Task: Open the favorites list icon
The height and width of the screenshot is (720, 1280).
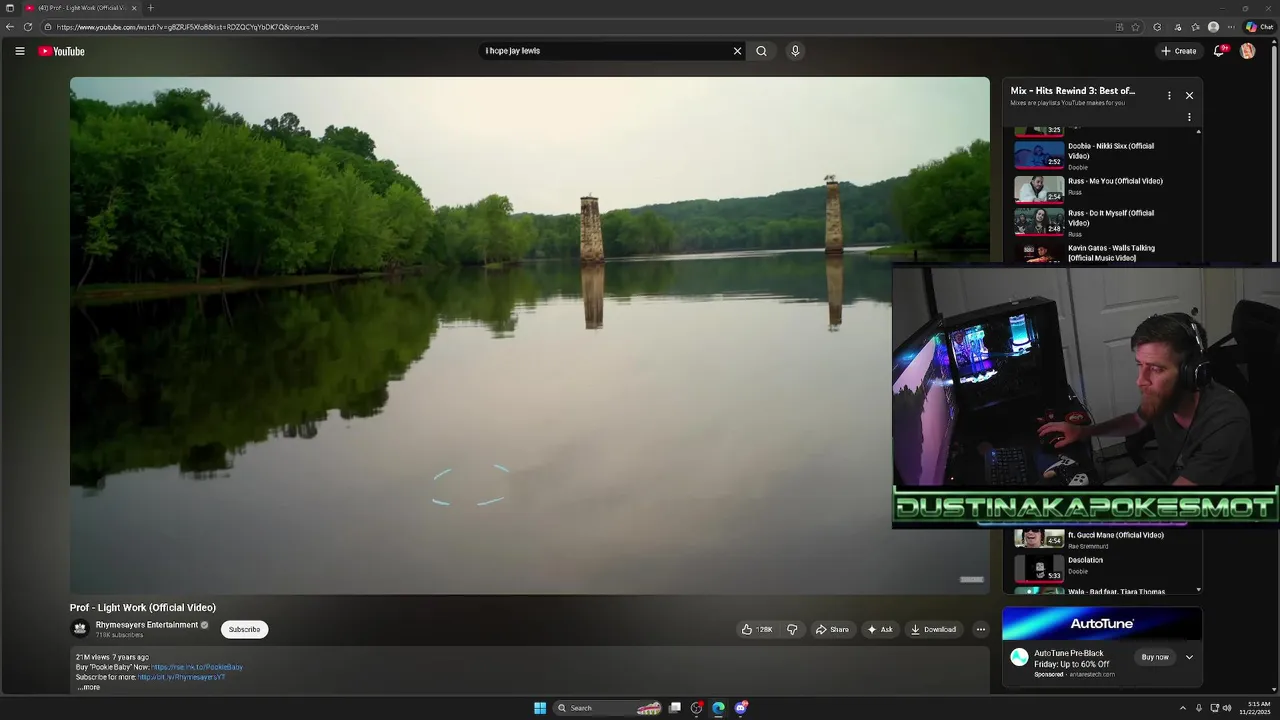Action: click(x=1195, y=27)
